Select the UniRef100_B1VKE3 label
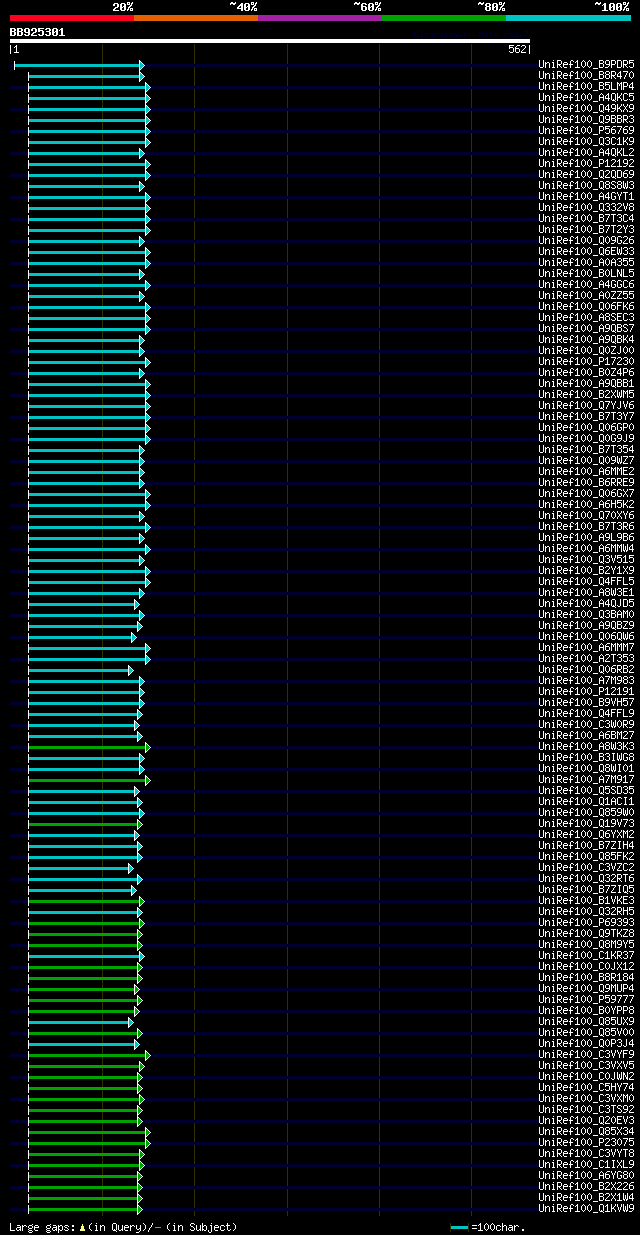 click(586, 900)
